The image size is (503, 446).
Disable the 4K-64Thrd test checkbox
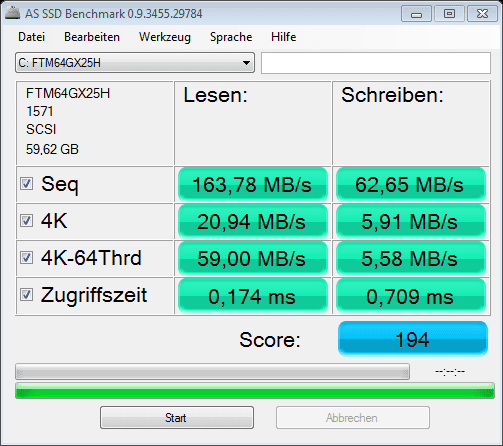coord(26,258)
